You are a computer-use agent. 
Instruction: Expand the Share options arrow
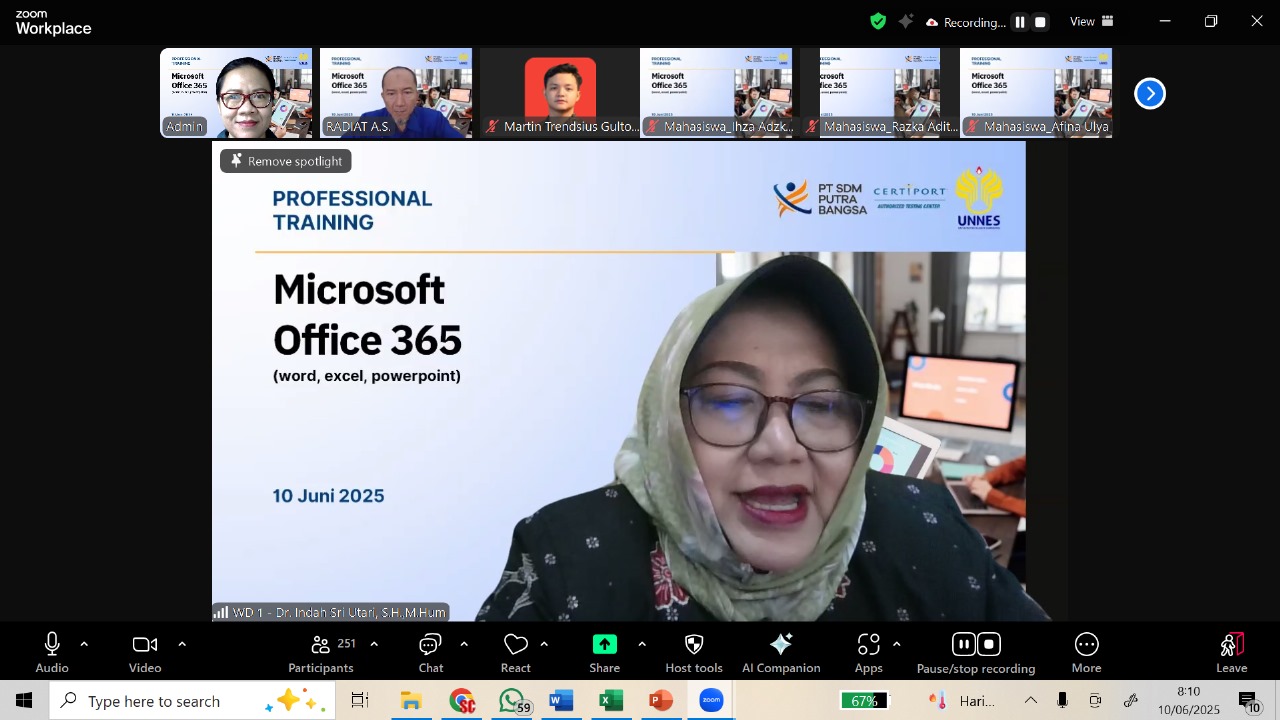641,645
